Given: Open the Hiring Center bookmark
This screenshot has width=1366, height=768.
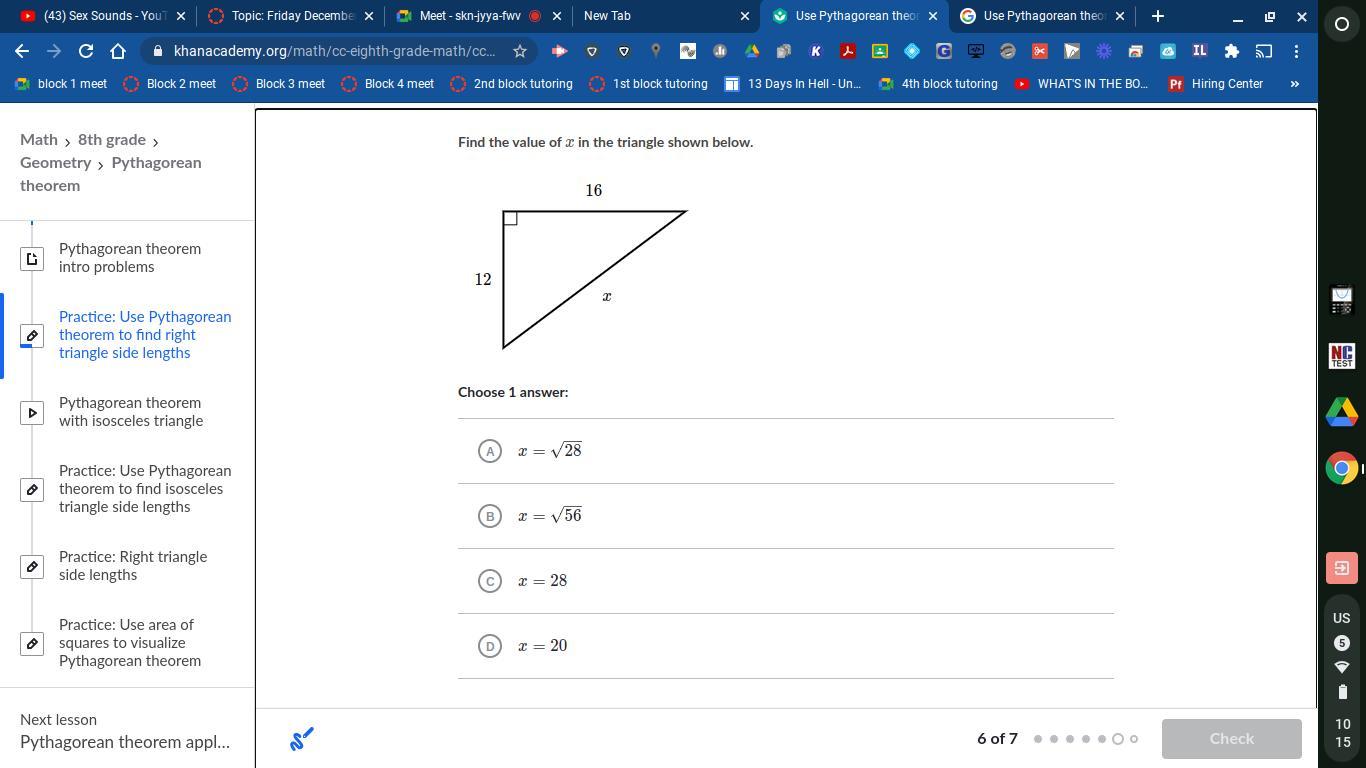Looking at the screenshot, I should (x=1216, y=84).
